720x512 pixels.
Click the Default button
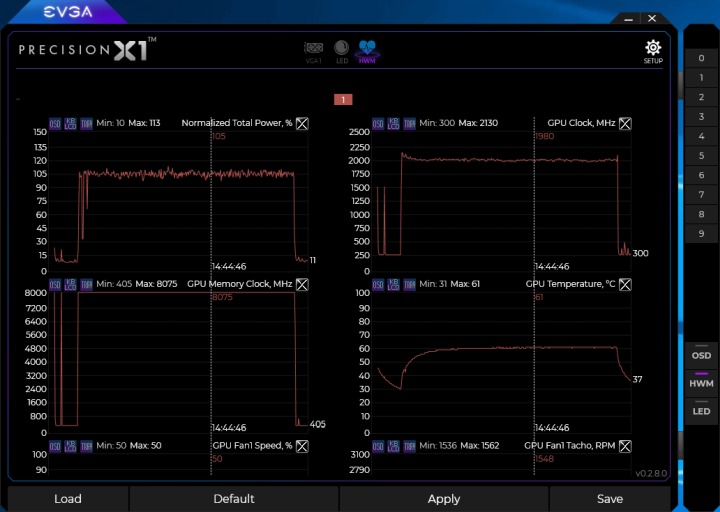(234, 499)
